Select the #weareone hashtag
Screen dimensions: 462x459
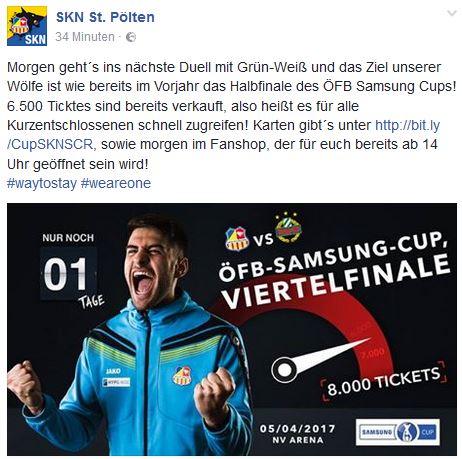coord(116,183)
